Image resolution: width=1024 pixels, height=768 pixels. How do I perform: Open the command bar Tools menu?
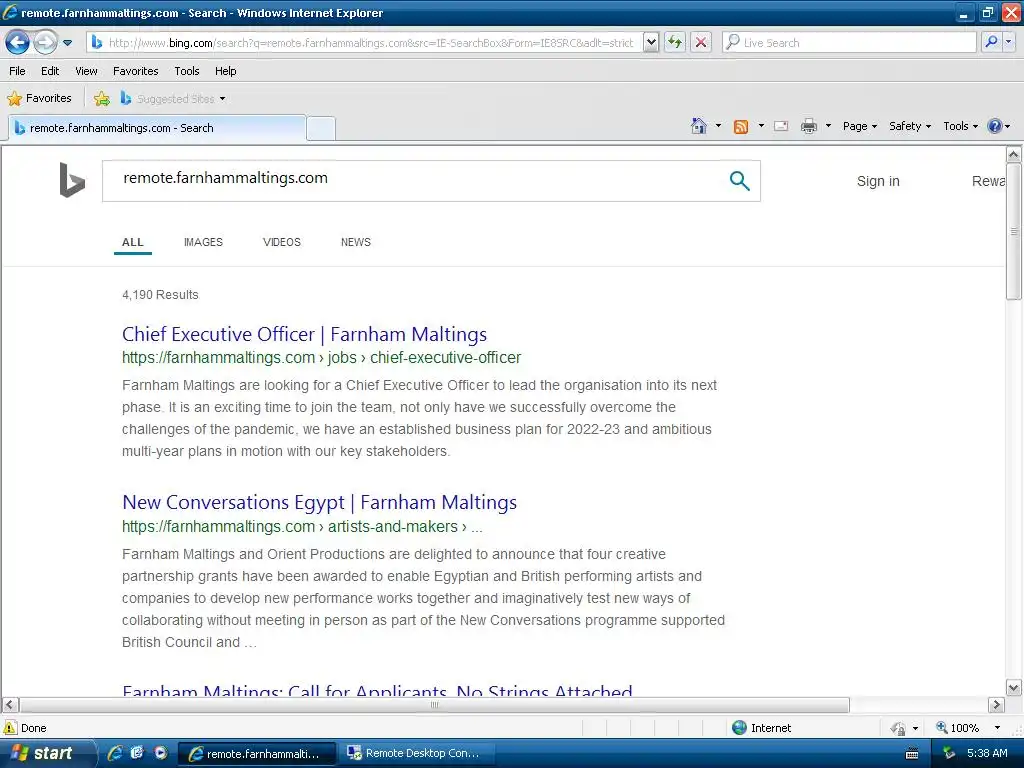tap(961, 126)
